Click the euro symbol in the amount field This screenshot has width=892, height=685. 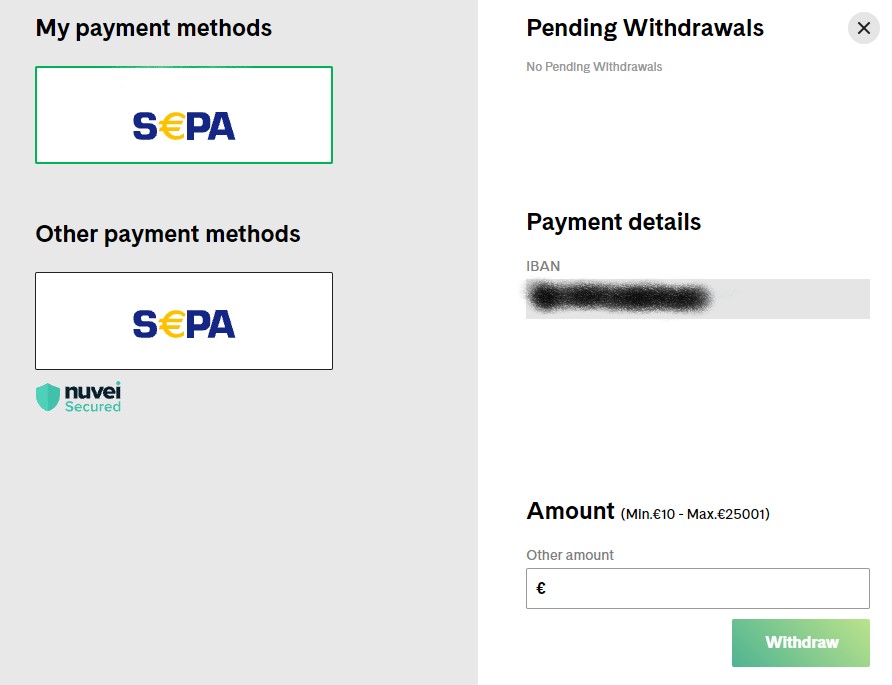541,588
